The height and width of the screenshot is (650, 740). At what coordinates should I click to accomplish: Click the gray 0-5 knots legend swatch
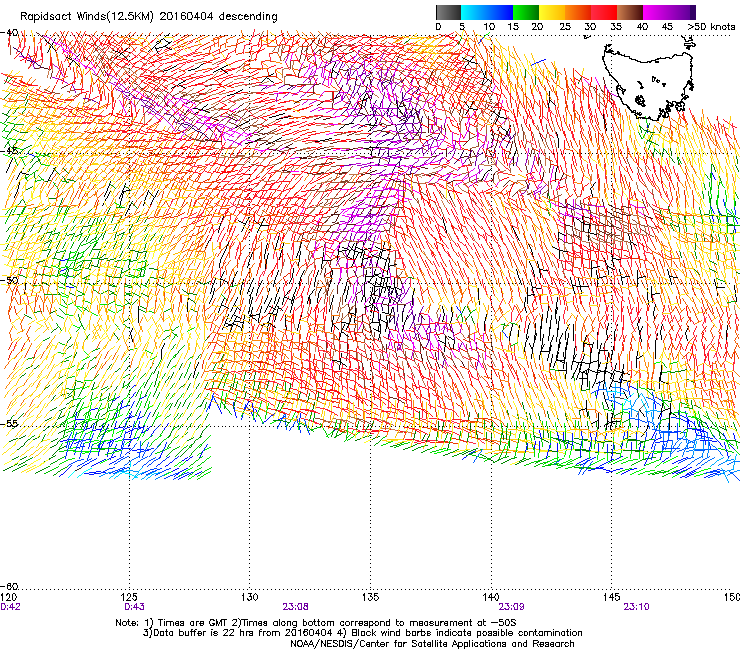(x=448, y=12)
